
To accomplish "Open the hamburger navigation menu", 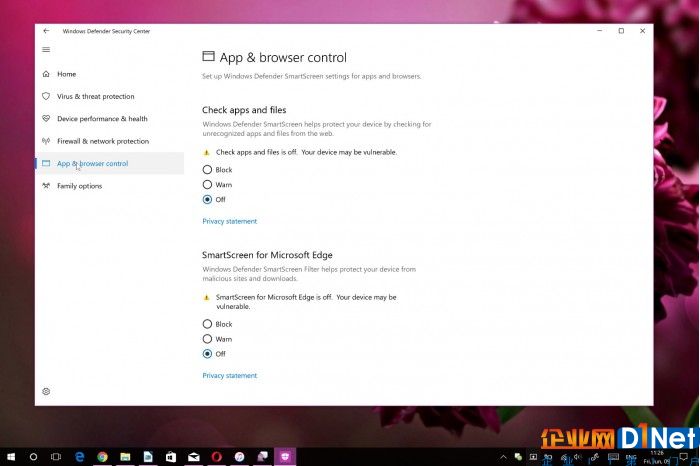I will (x=46, y=50).
